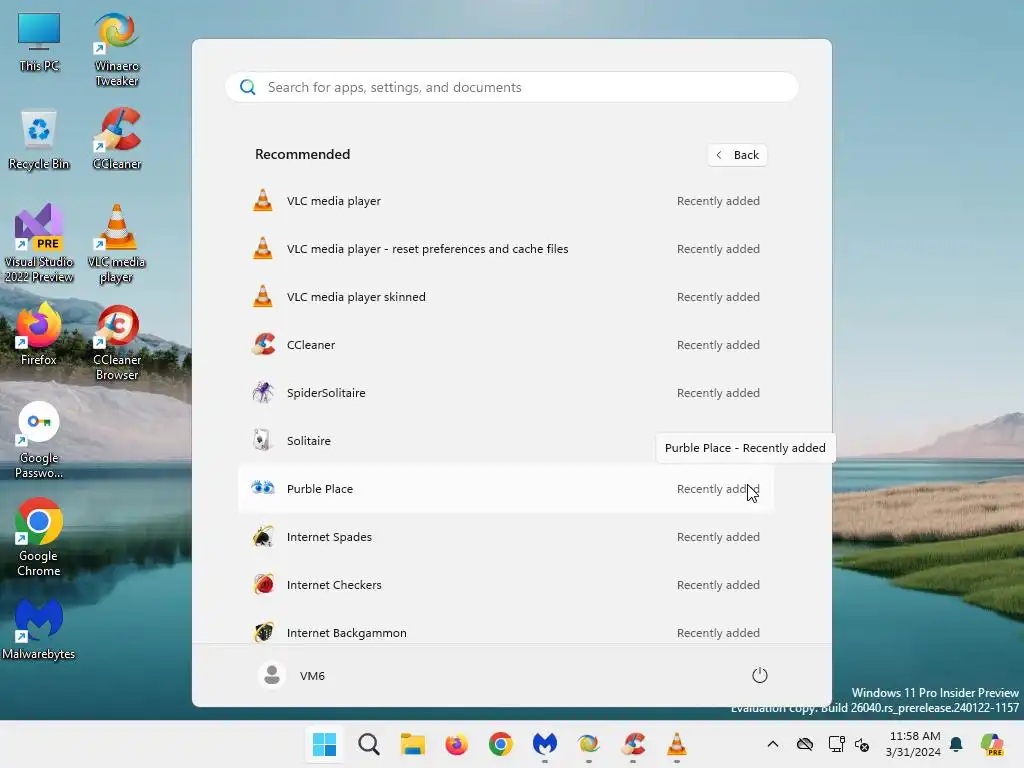This screenshot has width=1024, height=768.
Task: Click the OneDrive cloud tray icon
Action: click(x=805, y=744)
